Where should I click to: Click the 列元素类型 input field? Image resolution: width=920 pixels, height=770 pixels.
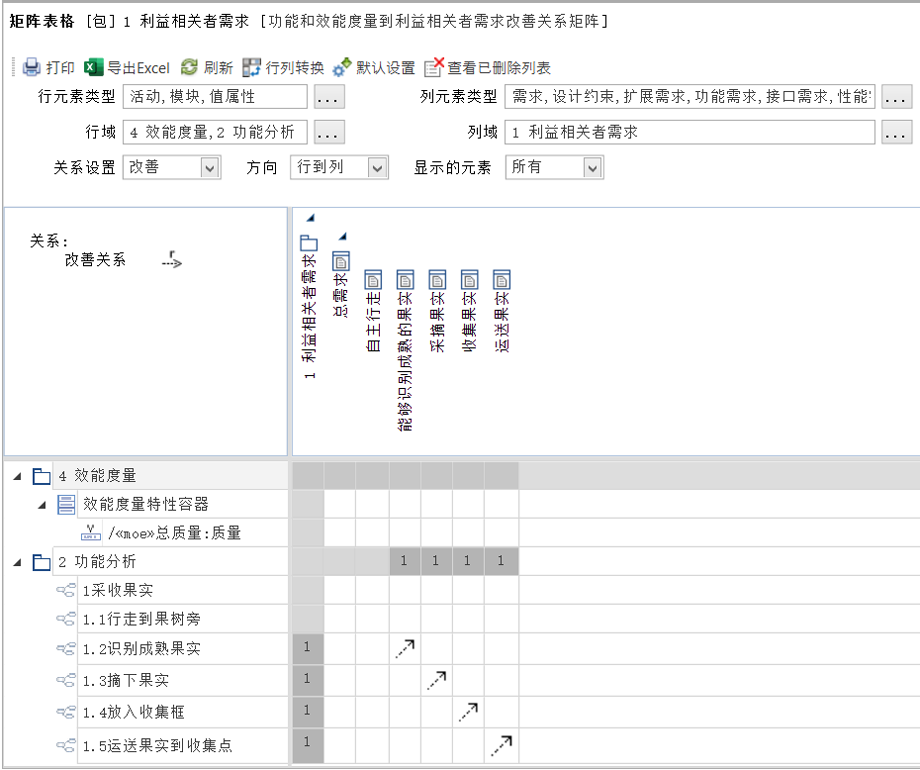coord(690,97)
